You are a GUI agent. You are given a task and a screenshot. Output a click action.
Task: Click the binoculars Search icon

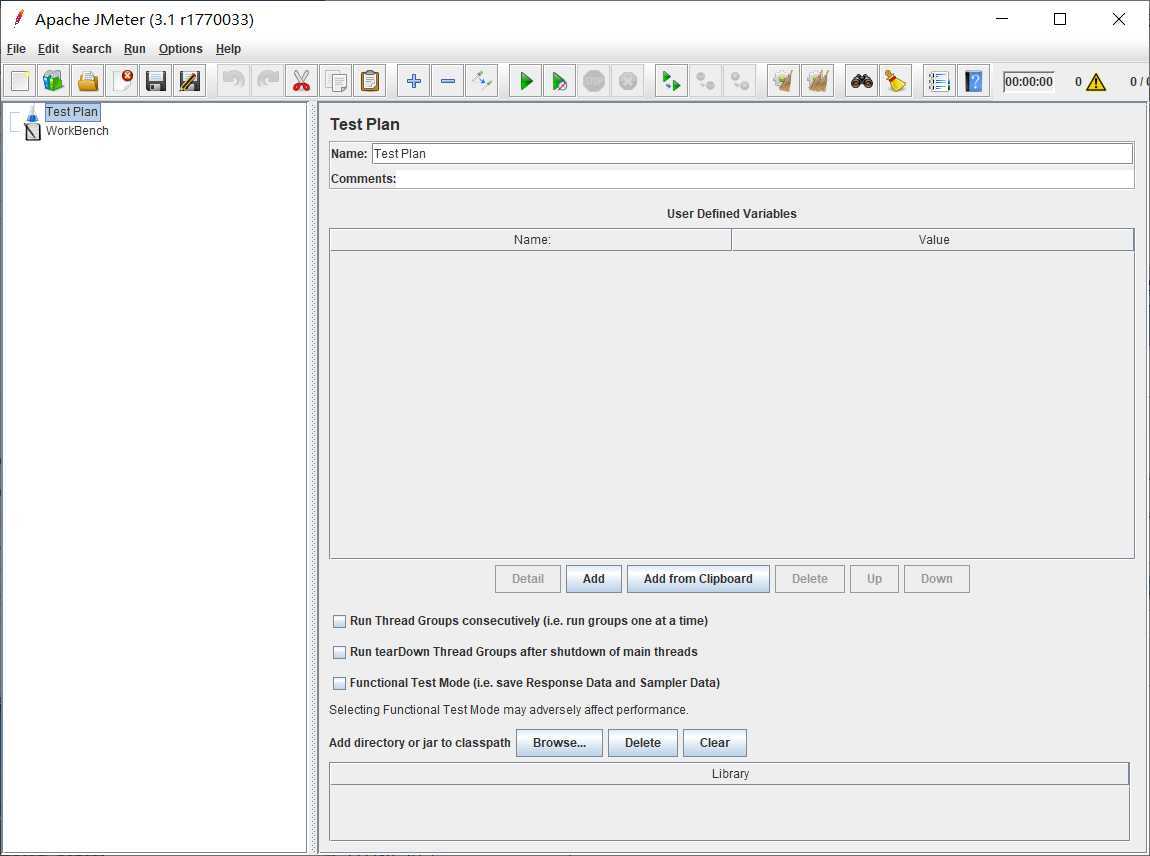pyautogui.click(x=862, y=82)
